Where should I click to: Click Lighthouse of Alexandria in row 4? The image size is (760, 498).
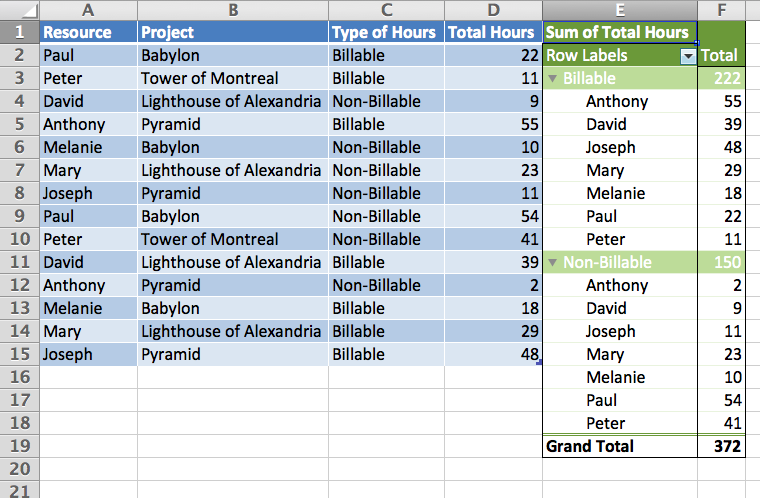point(233,101)
